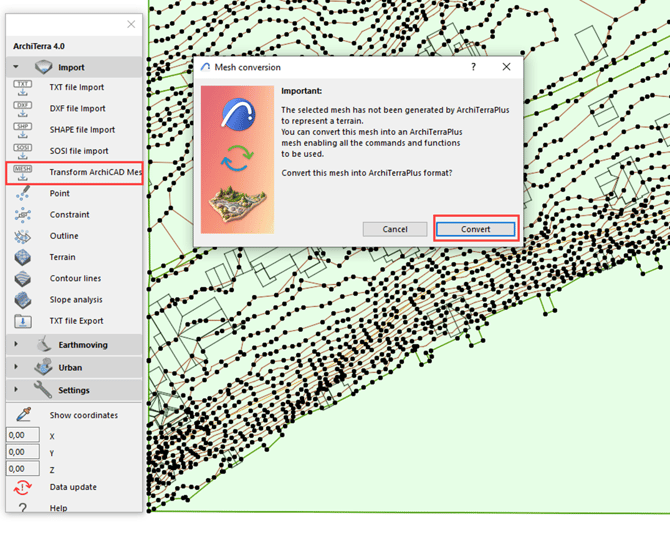The height and width of the screenshot is (536, 670).
Task: Cancel the mesh conversion dialog
Action: point(395,229)
